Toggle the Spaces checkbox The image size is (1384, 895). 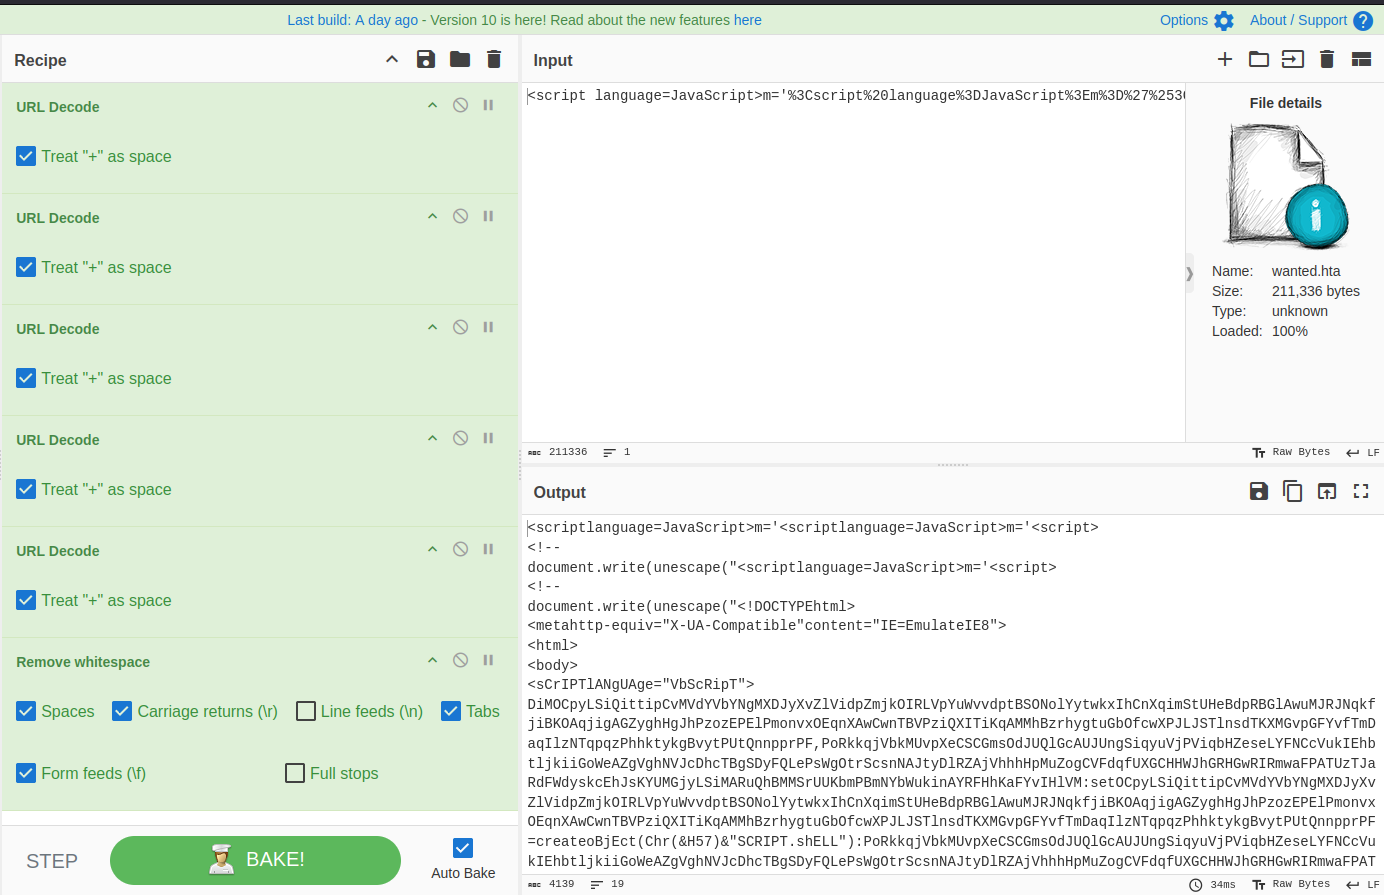(x=26, y=711)
